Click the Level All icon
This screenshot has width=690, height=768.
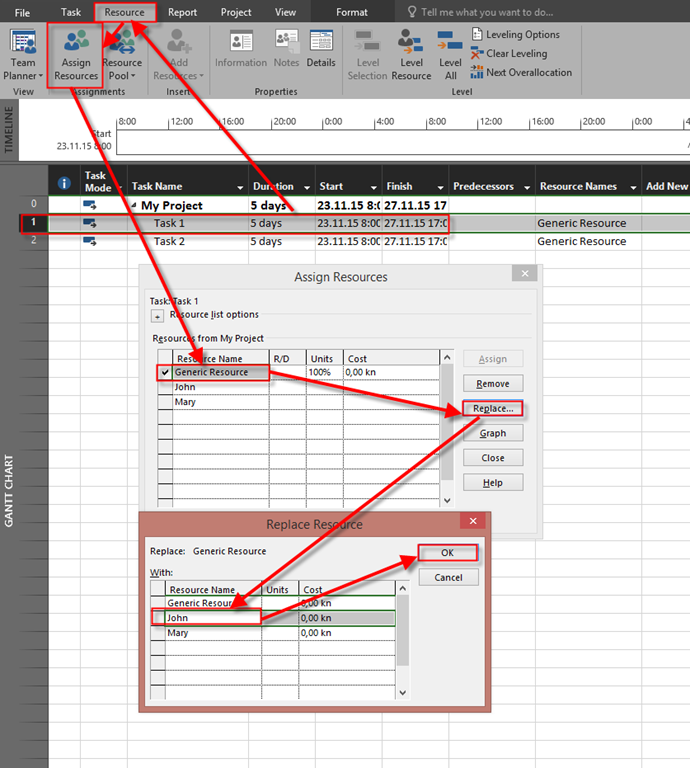click(x=451, y=54)
